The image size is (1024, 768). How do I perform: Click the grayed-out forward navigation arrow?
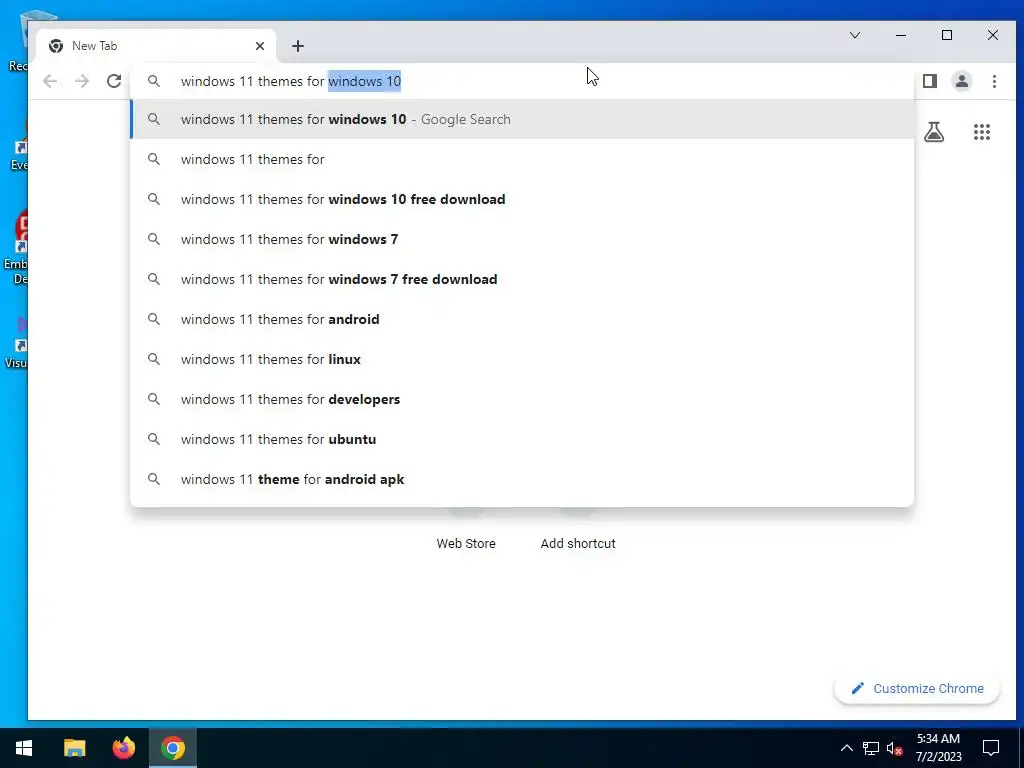82,81
